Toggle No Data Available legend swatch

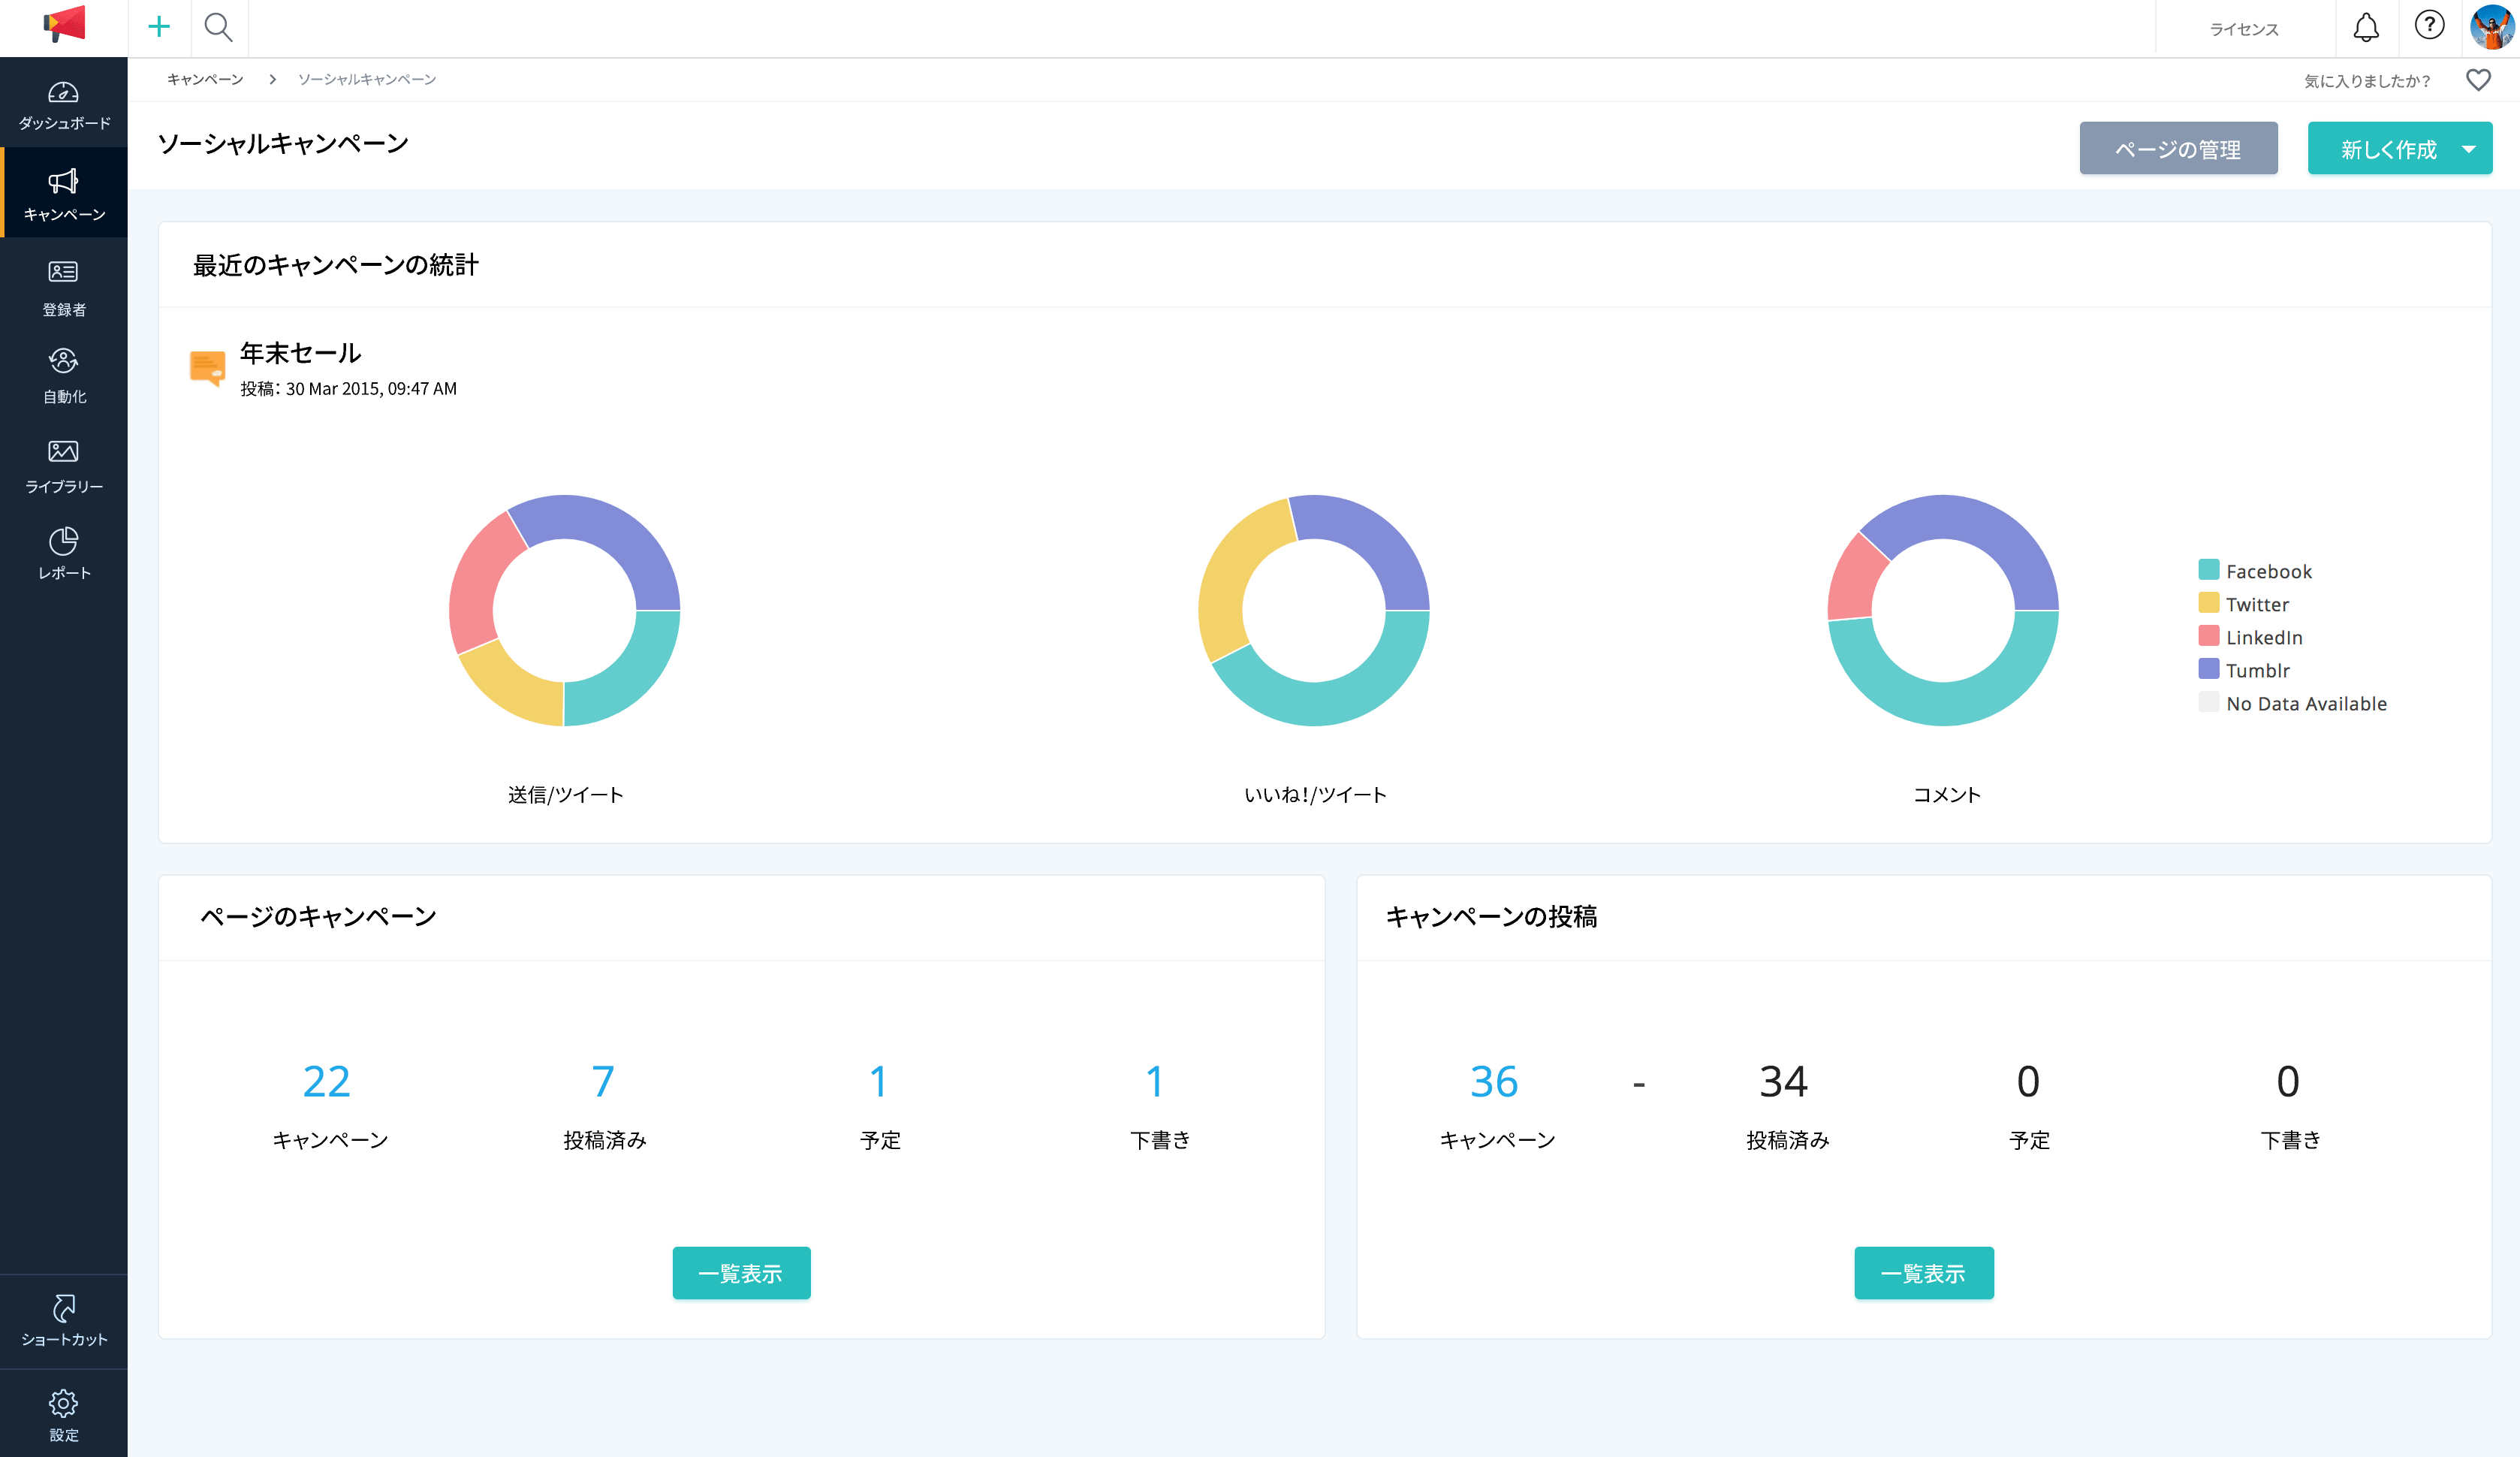click(x=2209, y=702)
